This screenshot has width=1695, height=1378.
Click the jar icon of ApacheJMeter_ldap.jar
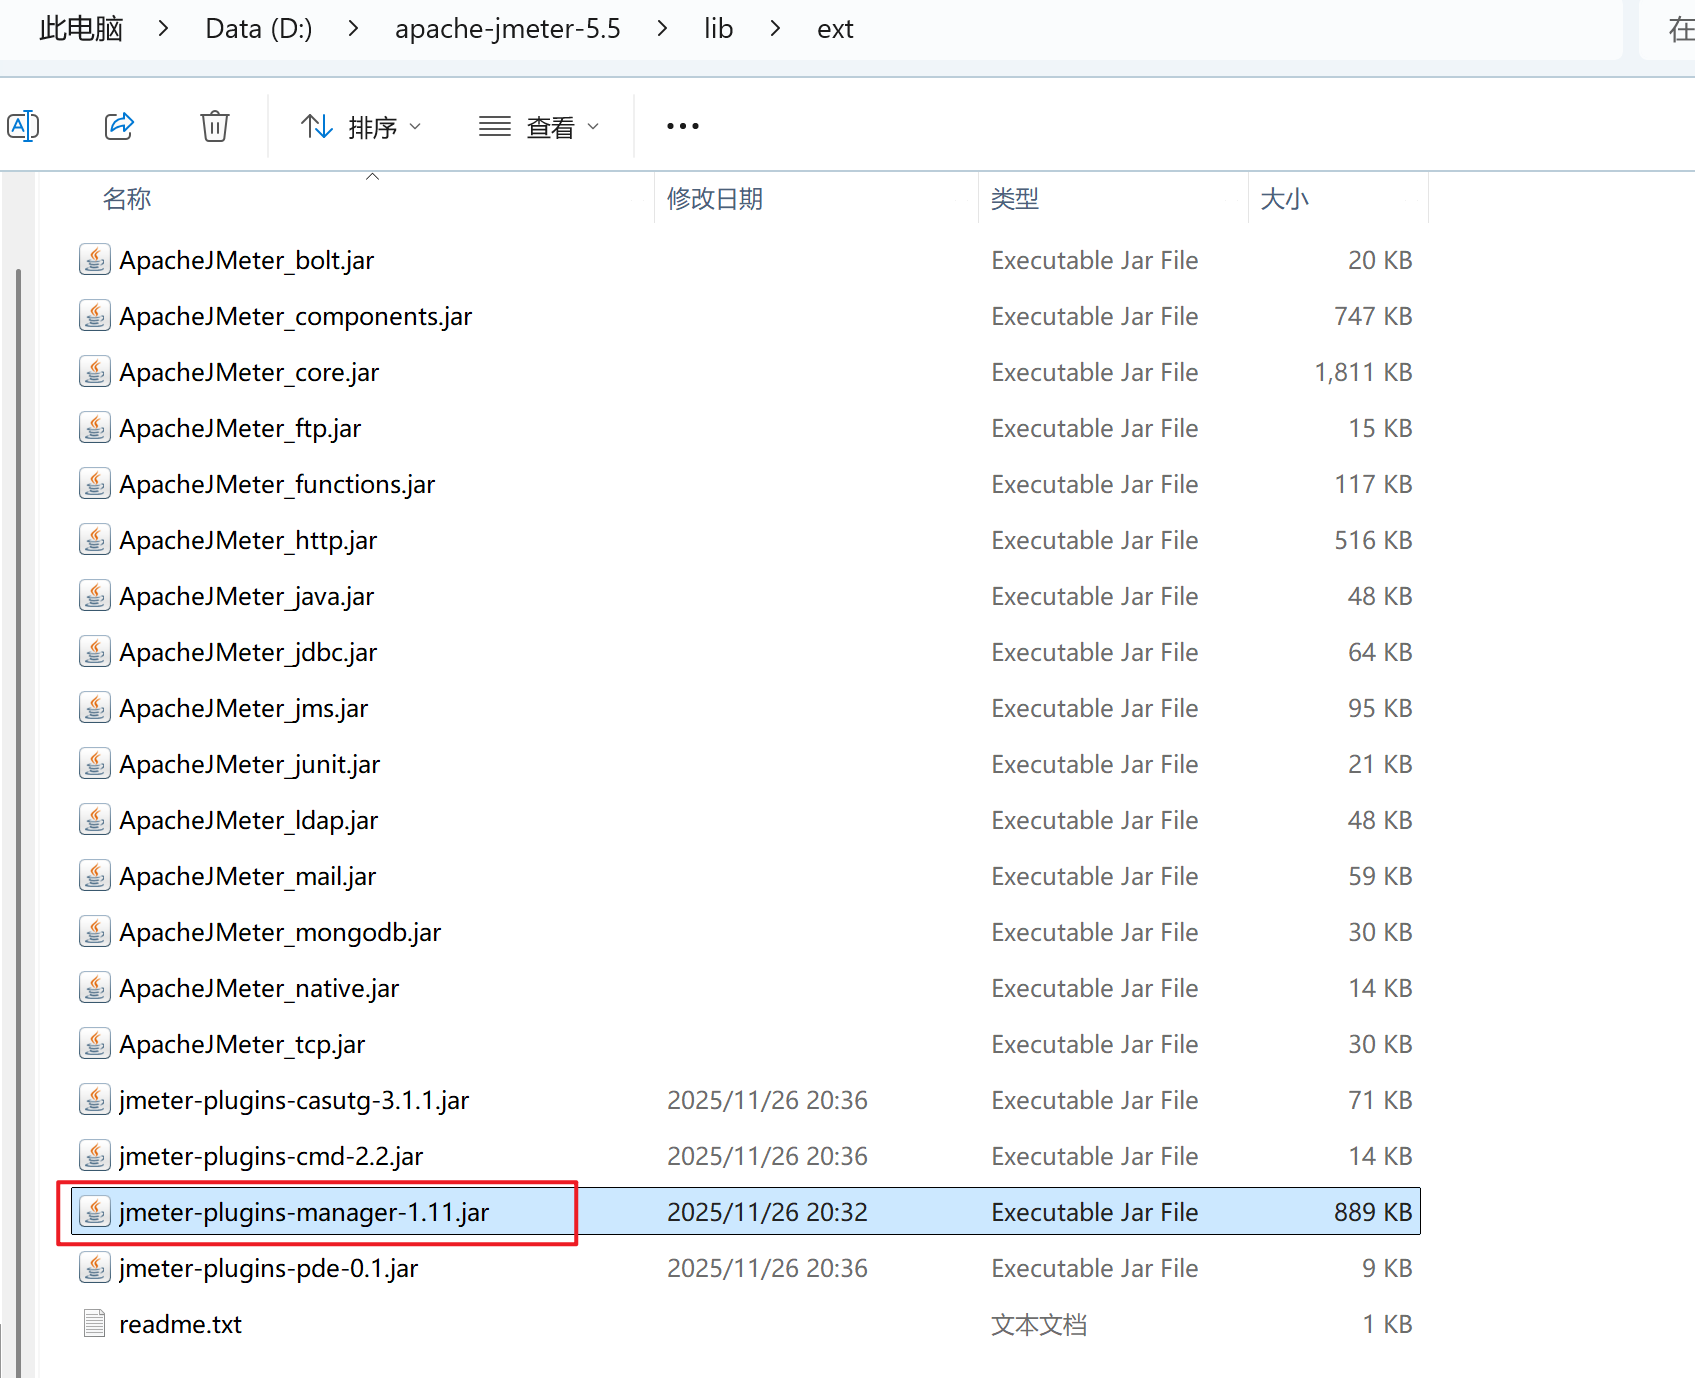click(95, 820)
